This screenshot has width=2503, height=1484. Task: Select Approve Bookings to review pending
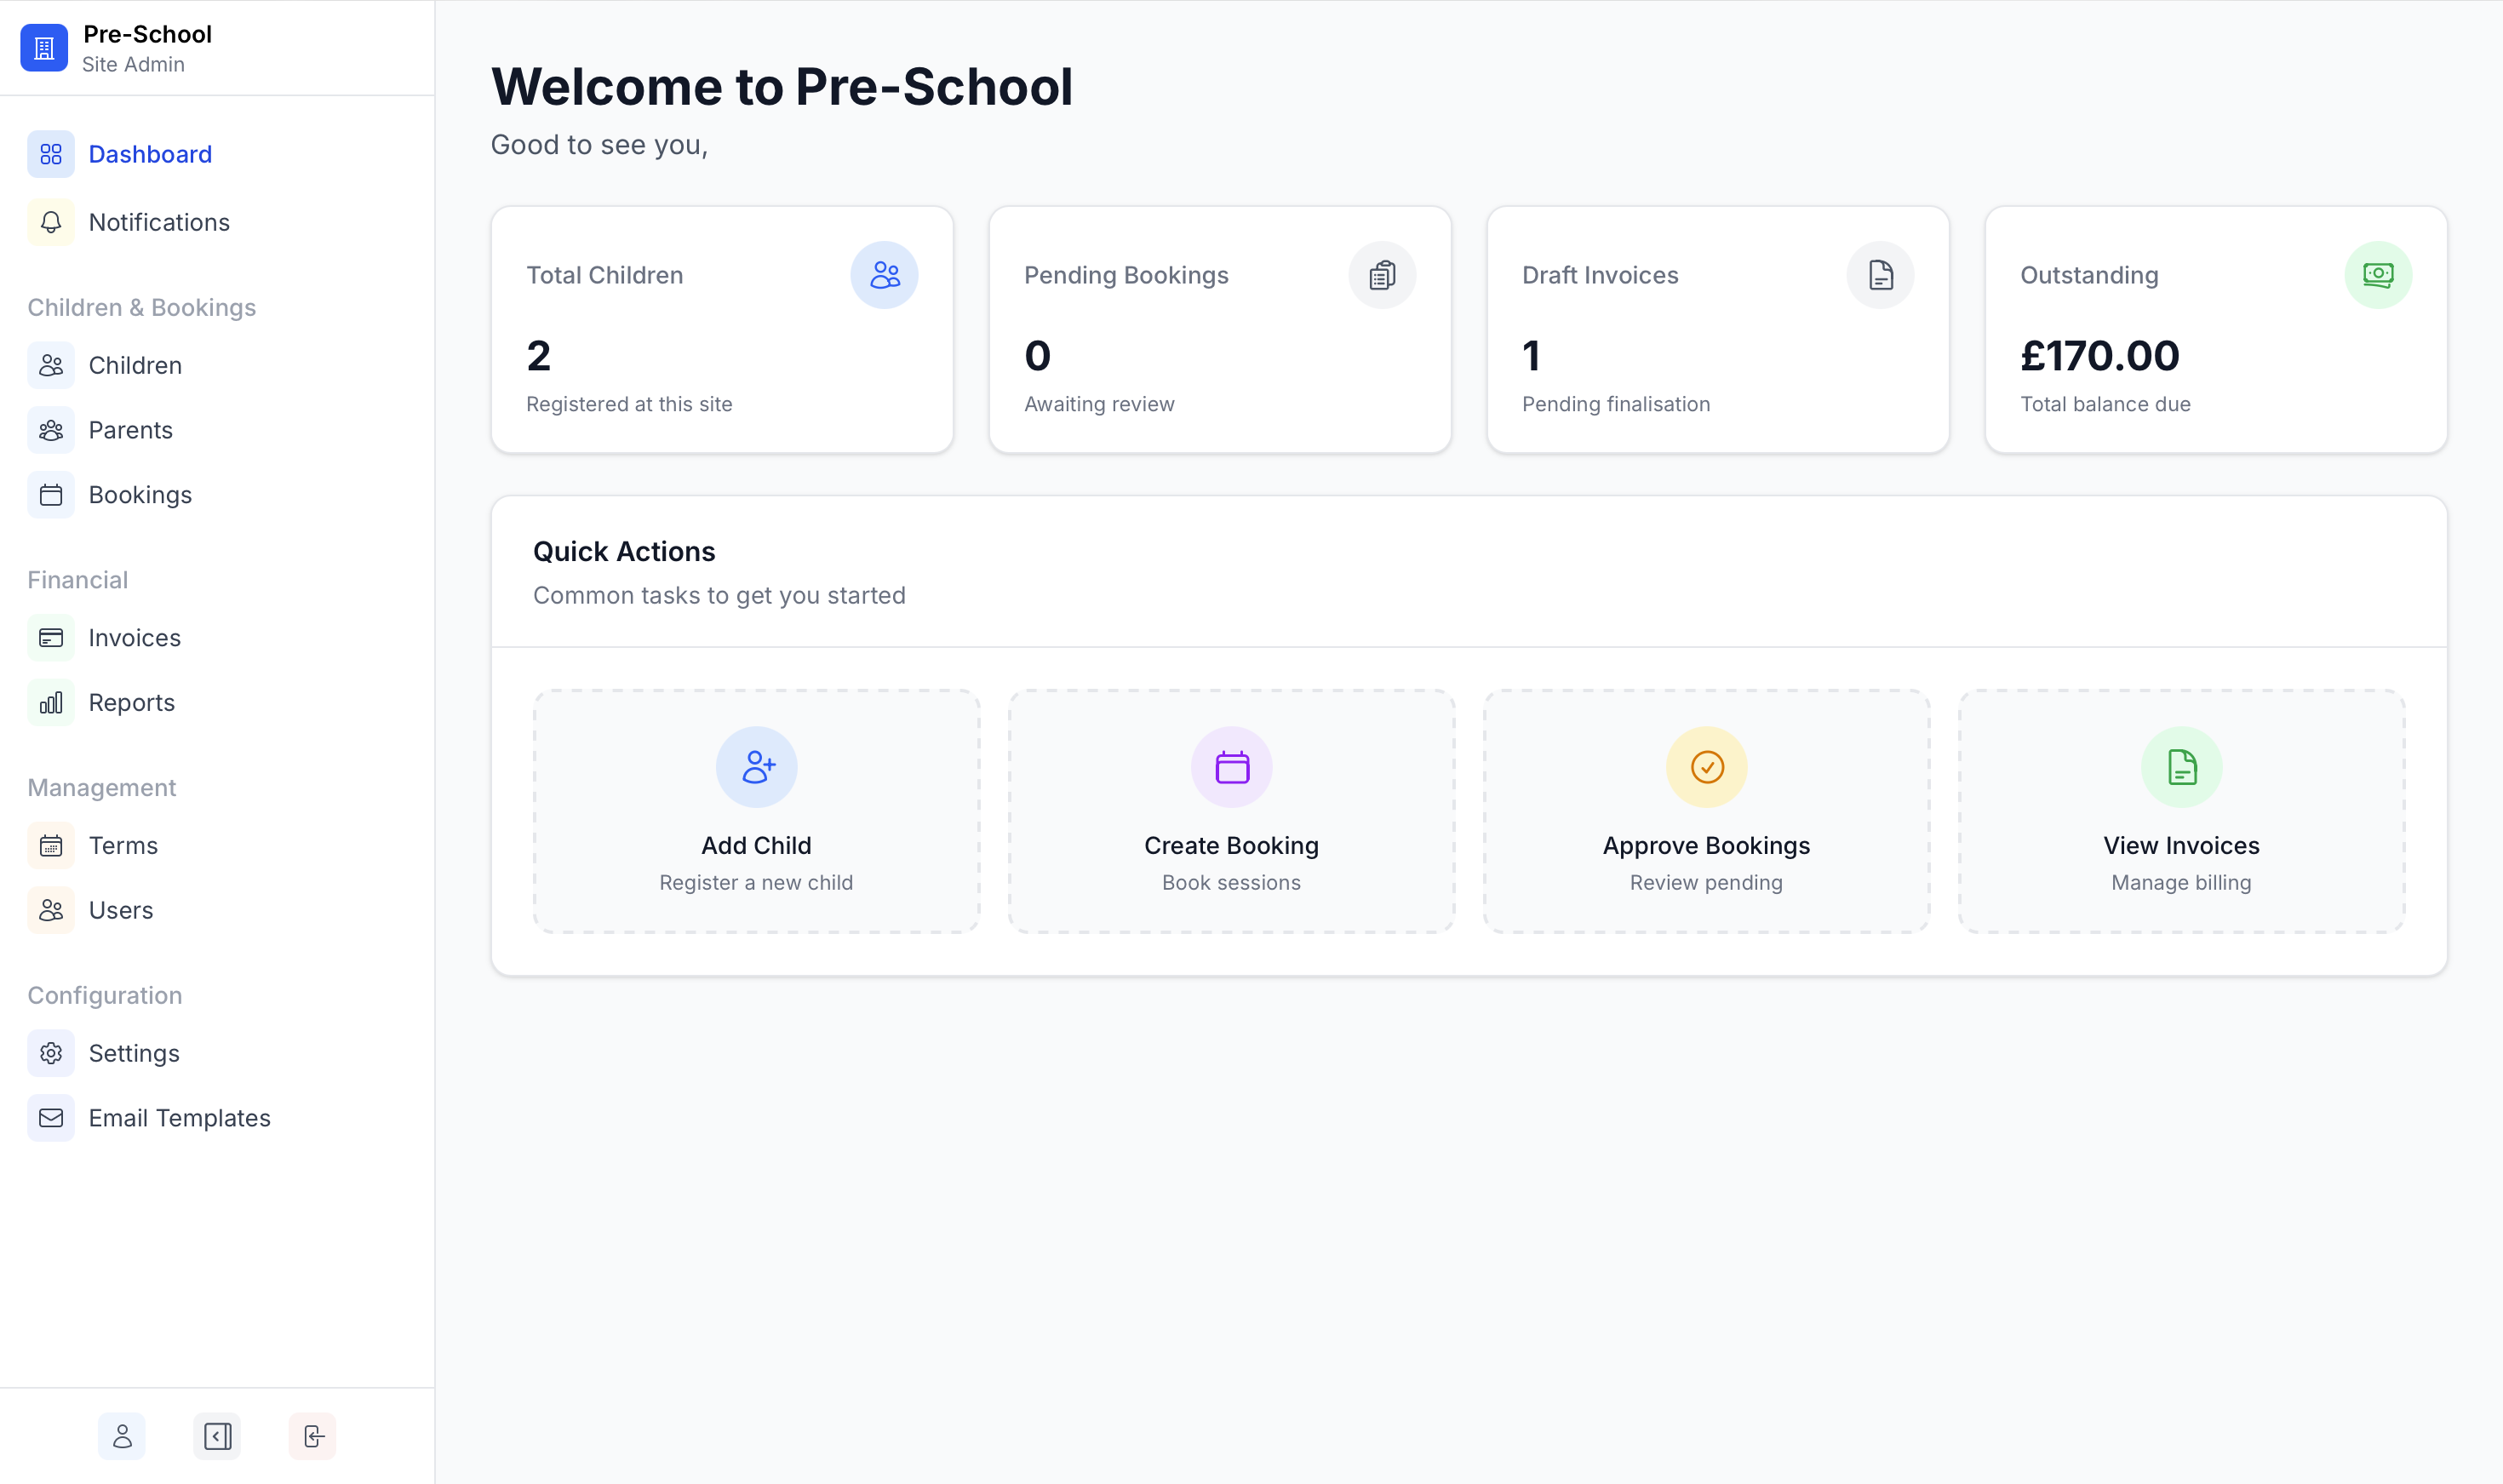point(1706,811)
